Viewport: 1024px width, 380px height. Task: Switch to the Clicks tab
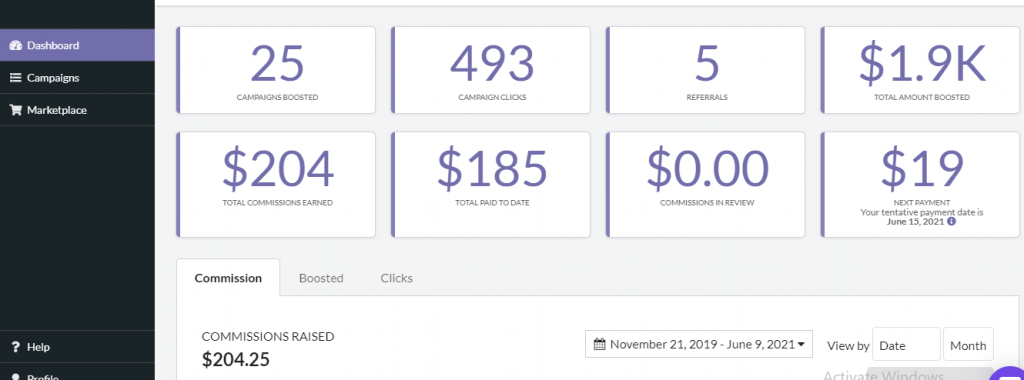pyautogui.click(x=396, y=277)
